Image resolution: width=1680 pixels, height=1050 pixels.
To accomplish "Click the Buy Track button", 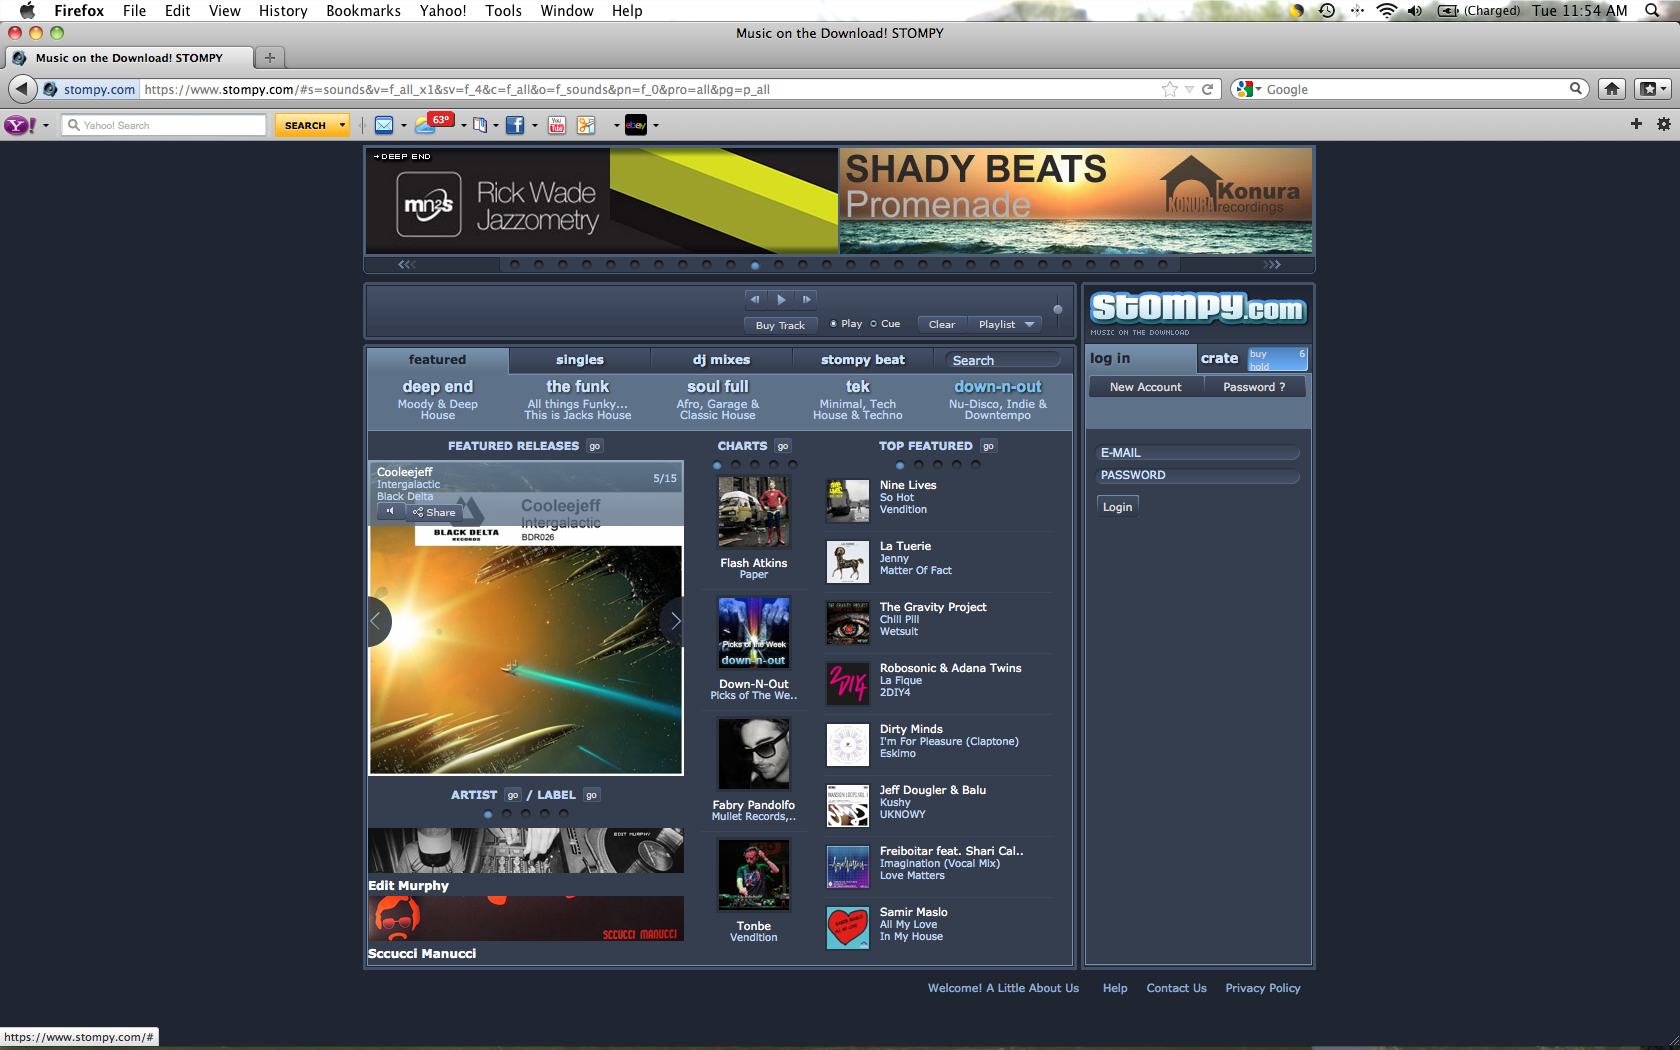I will click(780, 325).
